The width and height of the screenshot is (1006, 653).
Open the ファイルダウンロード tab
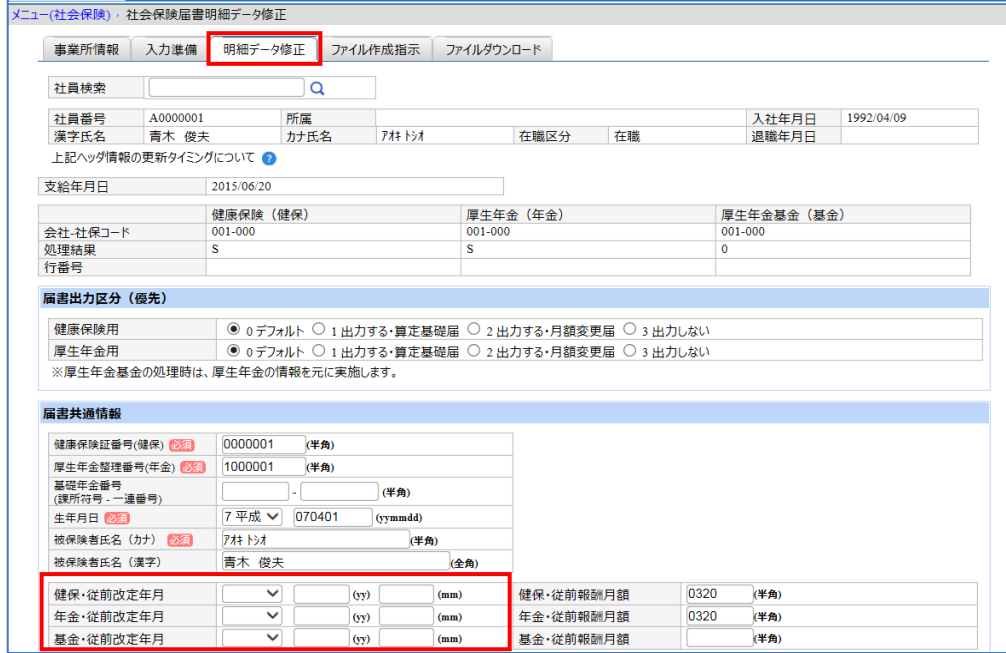click(x=493, y=49)
